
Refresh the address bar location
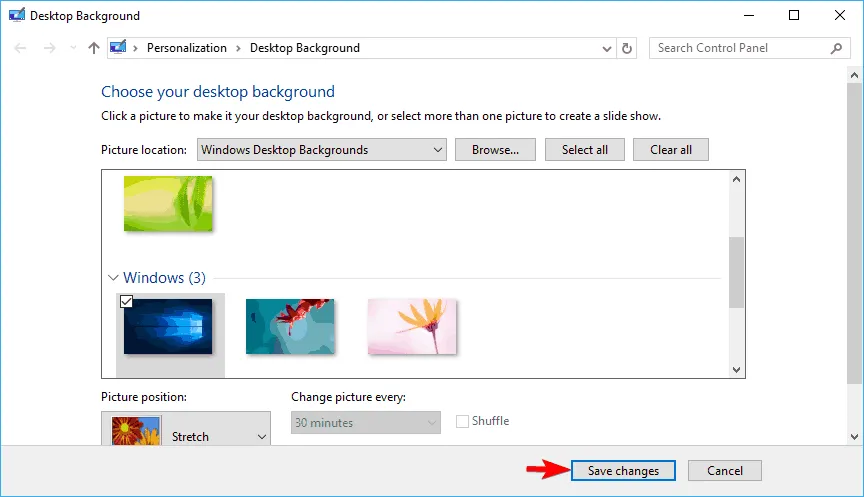628,48
